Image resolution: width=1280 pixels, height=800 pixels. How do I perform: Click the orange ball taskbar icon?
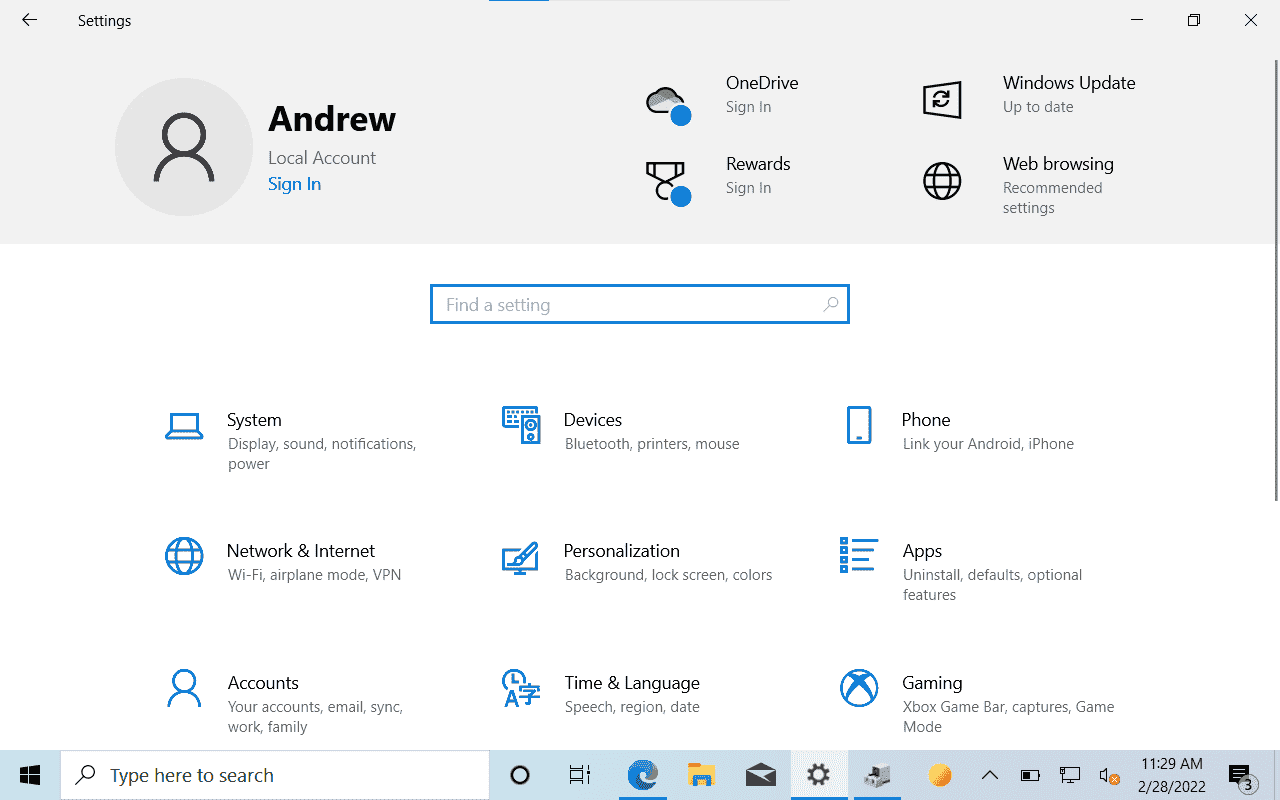[x=939, y=775]
